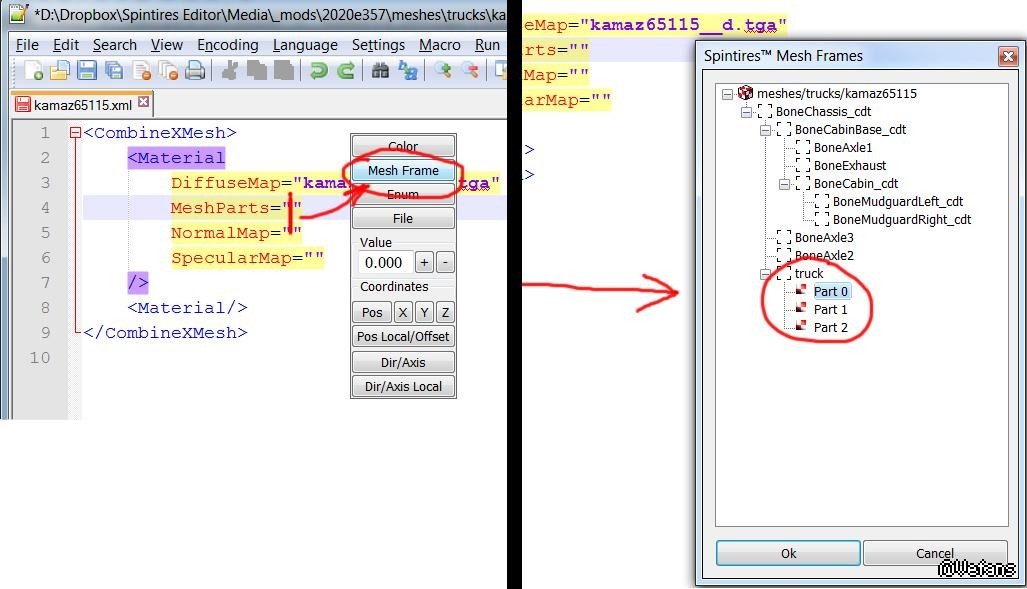Click the Part 1 mesh part icon
The height and width of the screenshot is (589, 1027).
click(x=800, y=308)
